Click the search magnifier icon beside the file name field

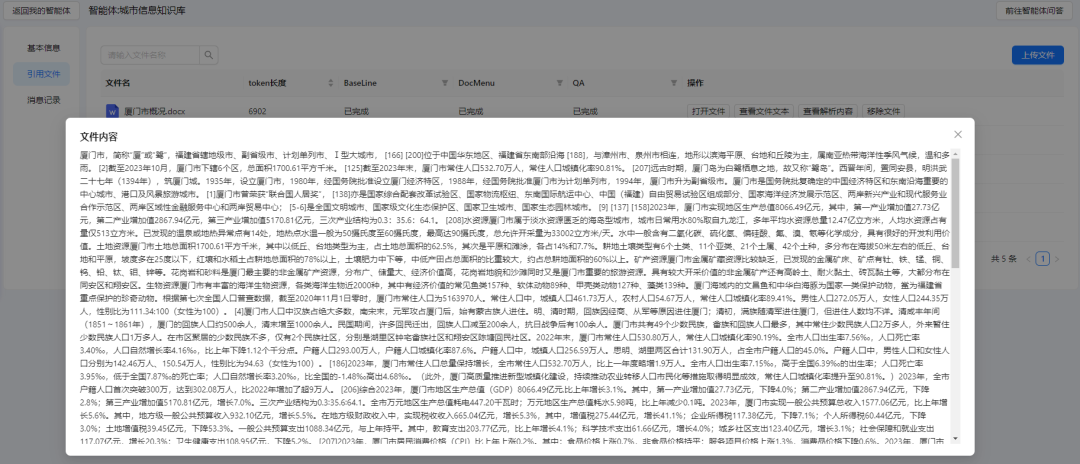208,55
